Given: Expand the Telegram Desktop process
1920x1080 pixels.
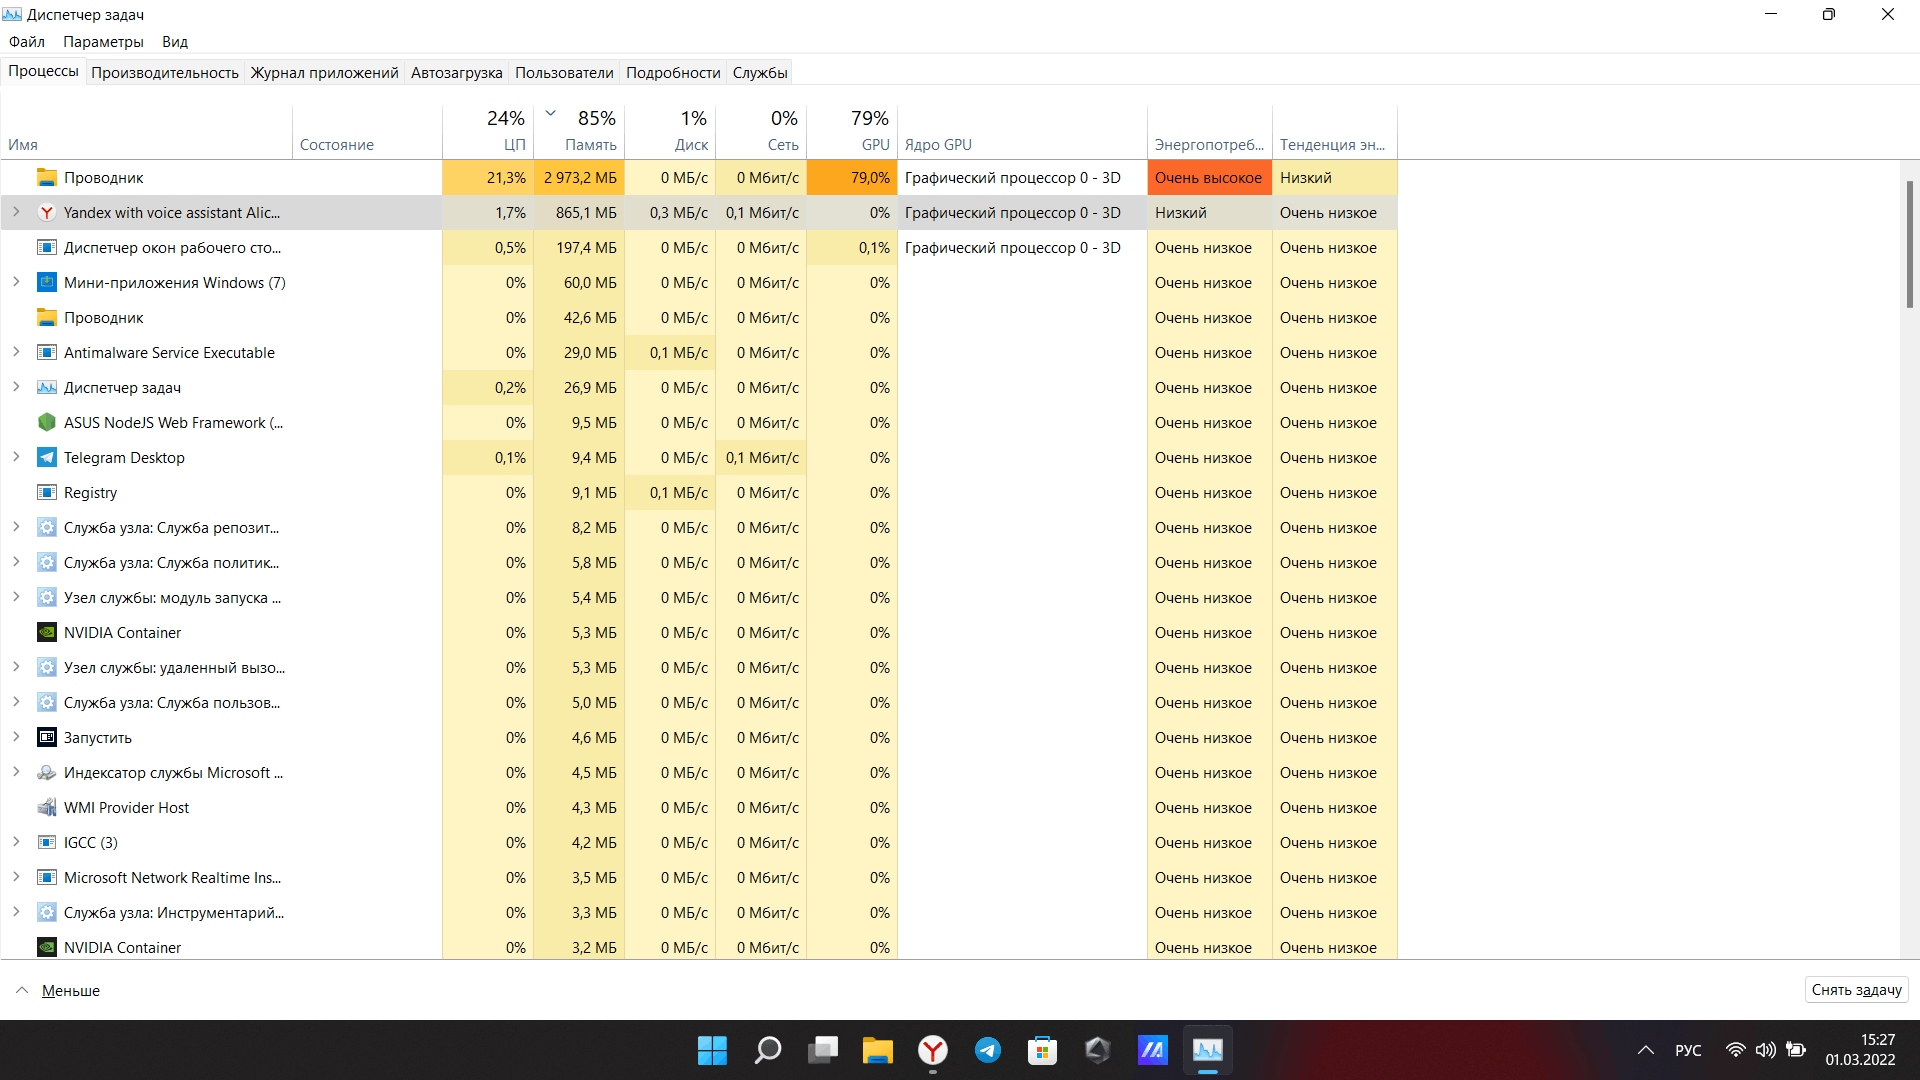Looking at the screenshot, I should pyautogui.click(x=16, y=457).
